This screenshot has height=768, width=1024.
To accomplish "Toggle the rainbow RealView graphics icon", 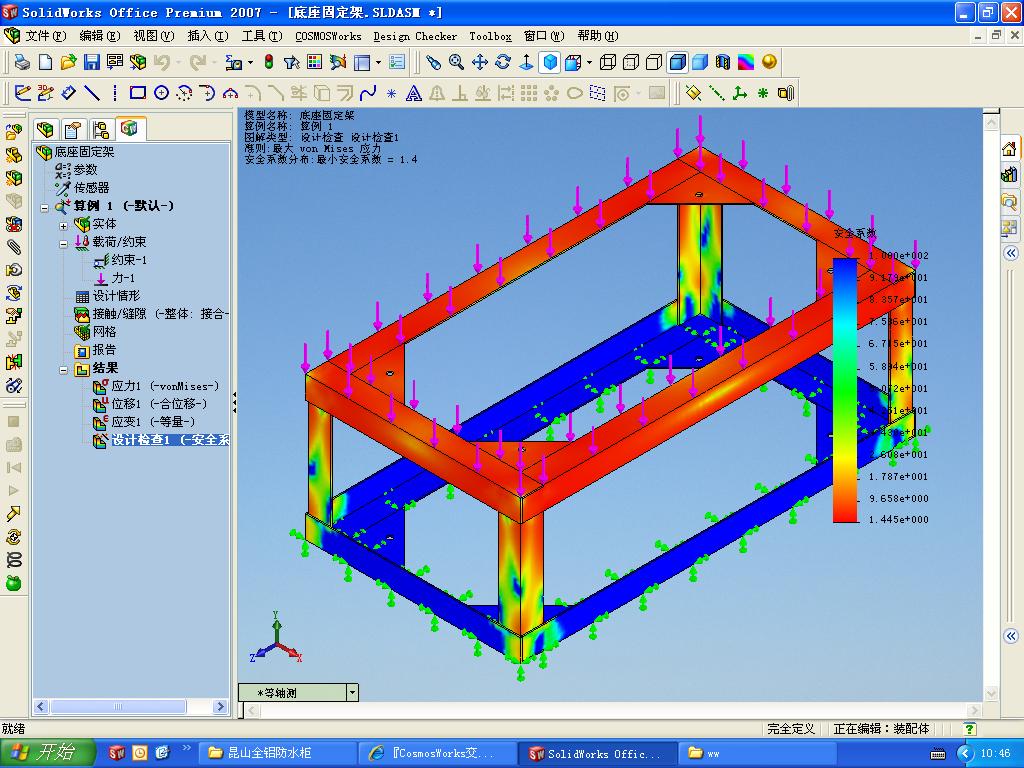I will click(746, 62).
